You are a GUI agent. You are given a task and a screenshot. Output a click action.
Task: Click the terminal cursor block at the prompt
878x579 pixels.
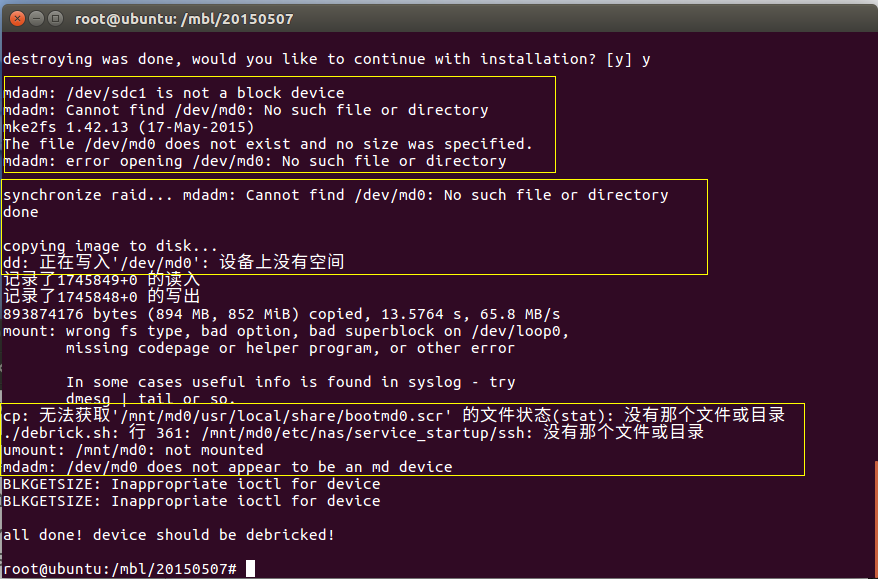[250, 568]
